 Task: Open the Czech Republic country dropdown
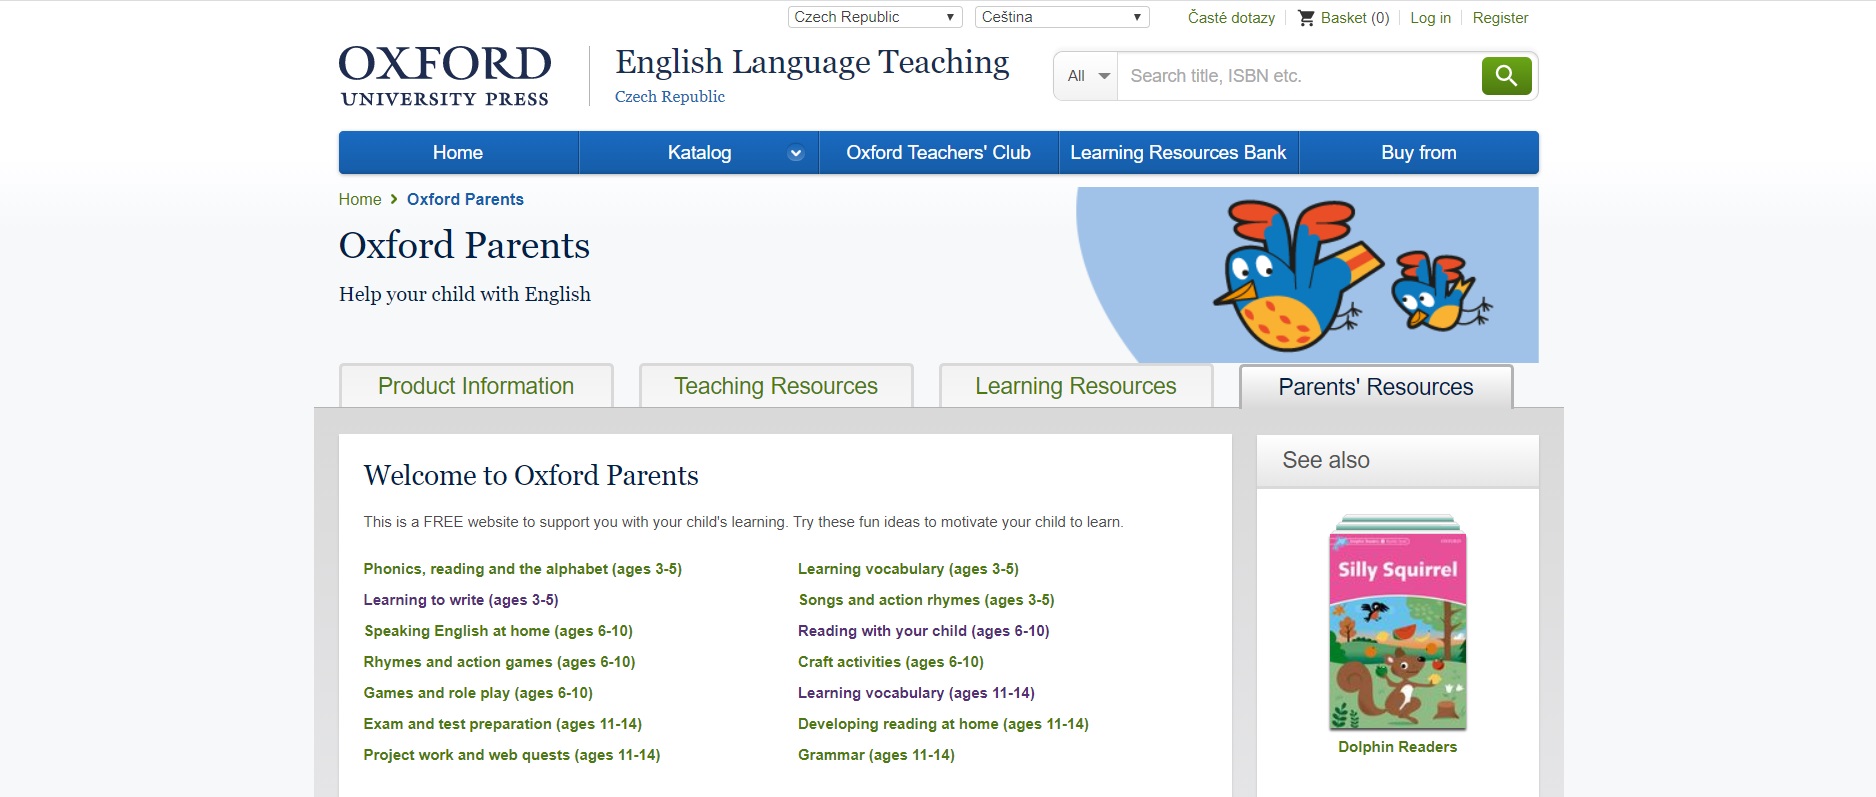point(875,17)
